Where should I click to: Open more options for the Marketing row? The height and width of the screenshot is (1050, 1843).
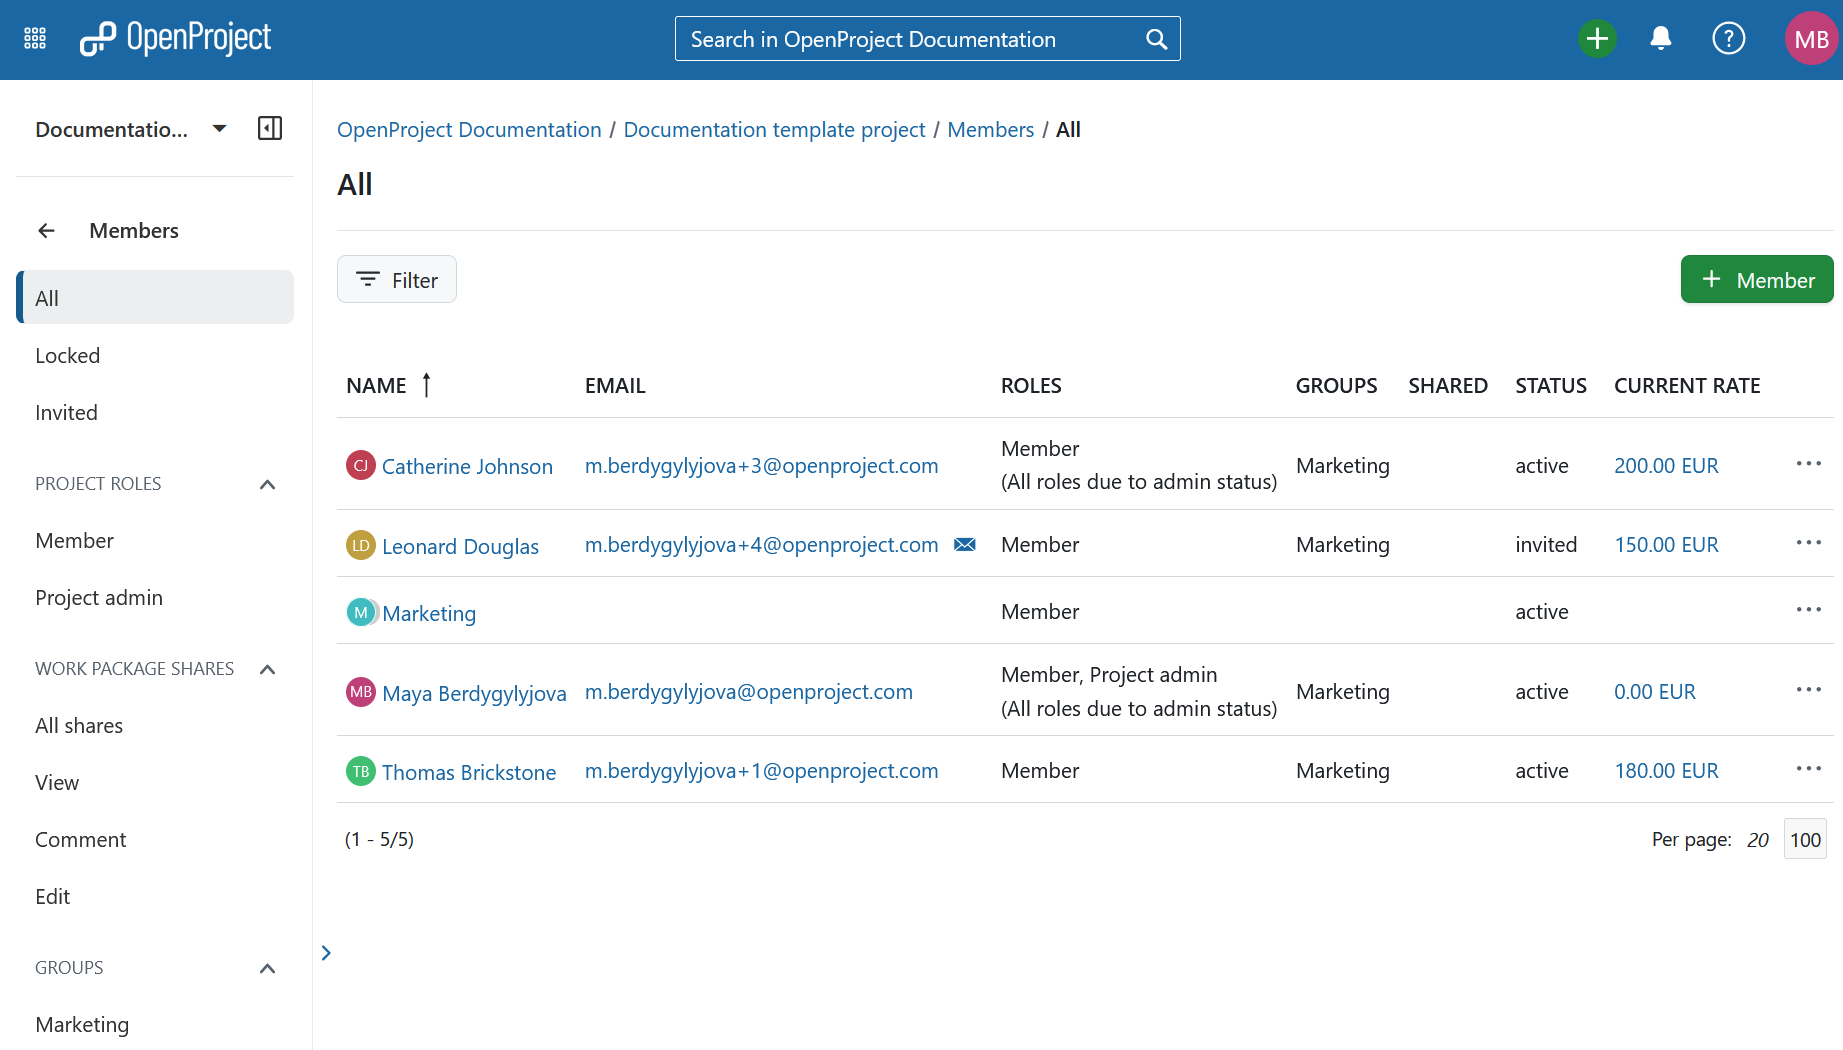pos(1808,609)
